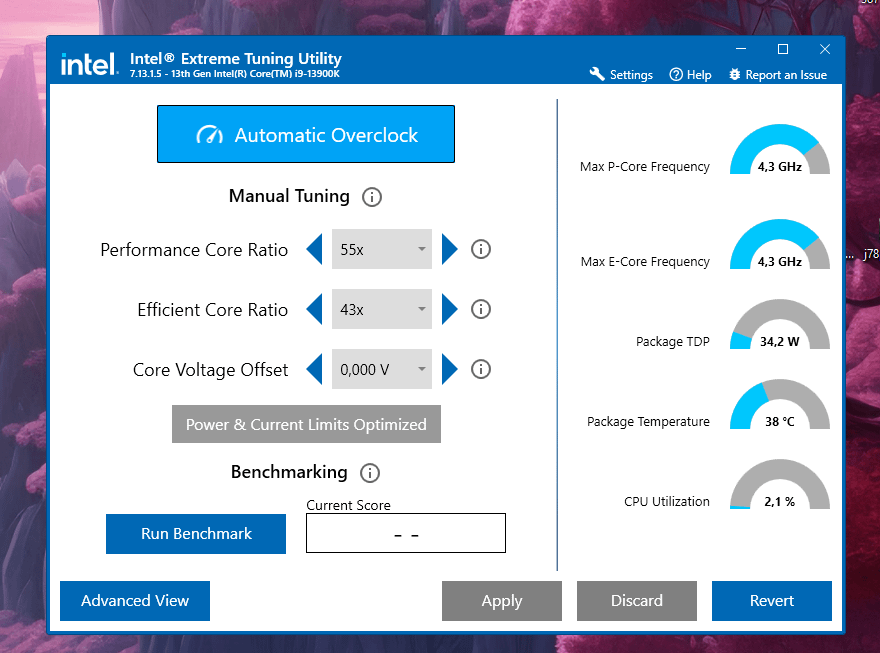The height and width of the screenshot is (653, 880).
Task: Open the Performance Core Ratio 55x dropdown
Action: pyautogui.click(x=382, y=249)
